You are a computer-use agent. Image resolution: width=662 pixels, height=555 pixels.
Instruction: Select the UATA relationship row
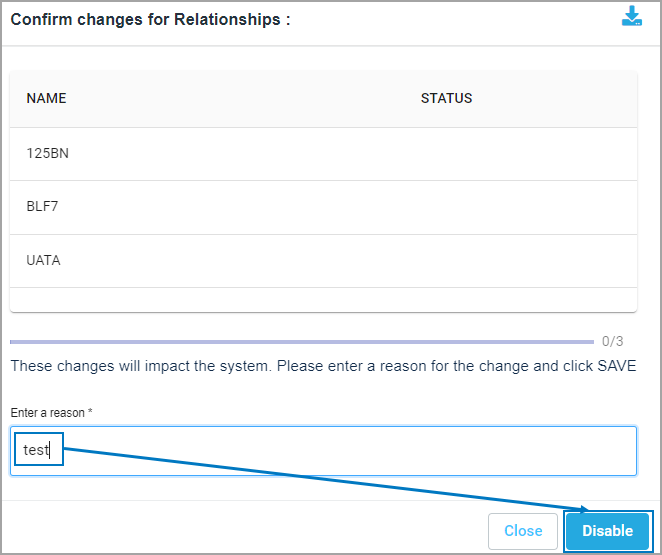[44, 260]
